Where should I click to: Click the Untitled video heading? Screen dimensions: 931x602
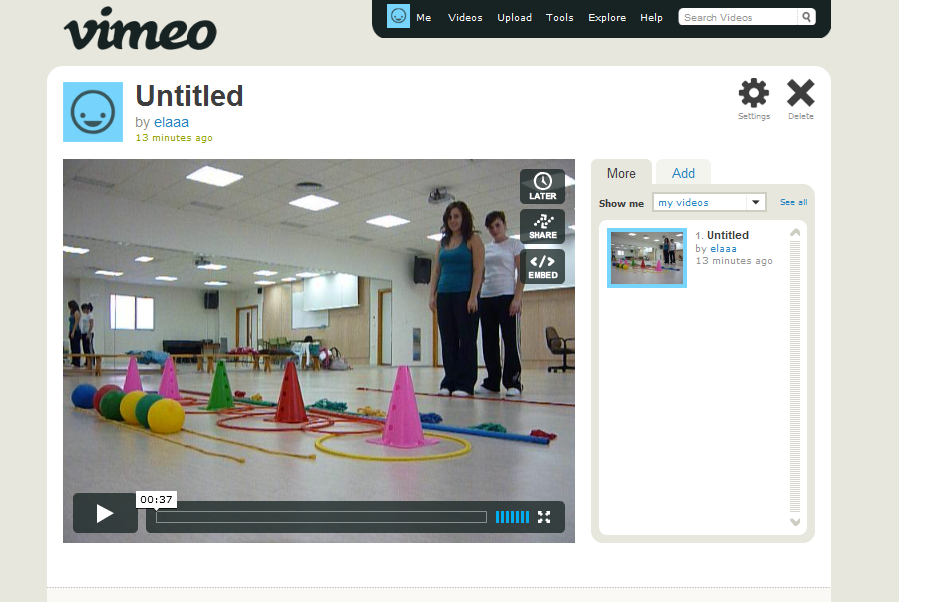(189, 96)
